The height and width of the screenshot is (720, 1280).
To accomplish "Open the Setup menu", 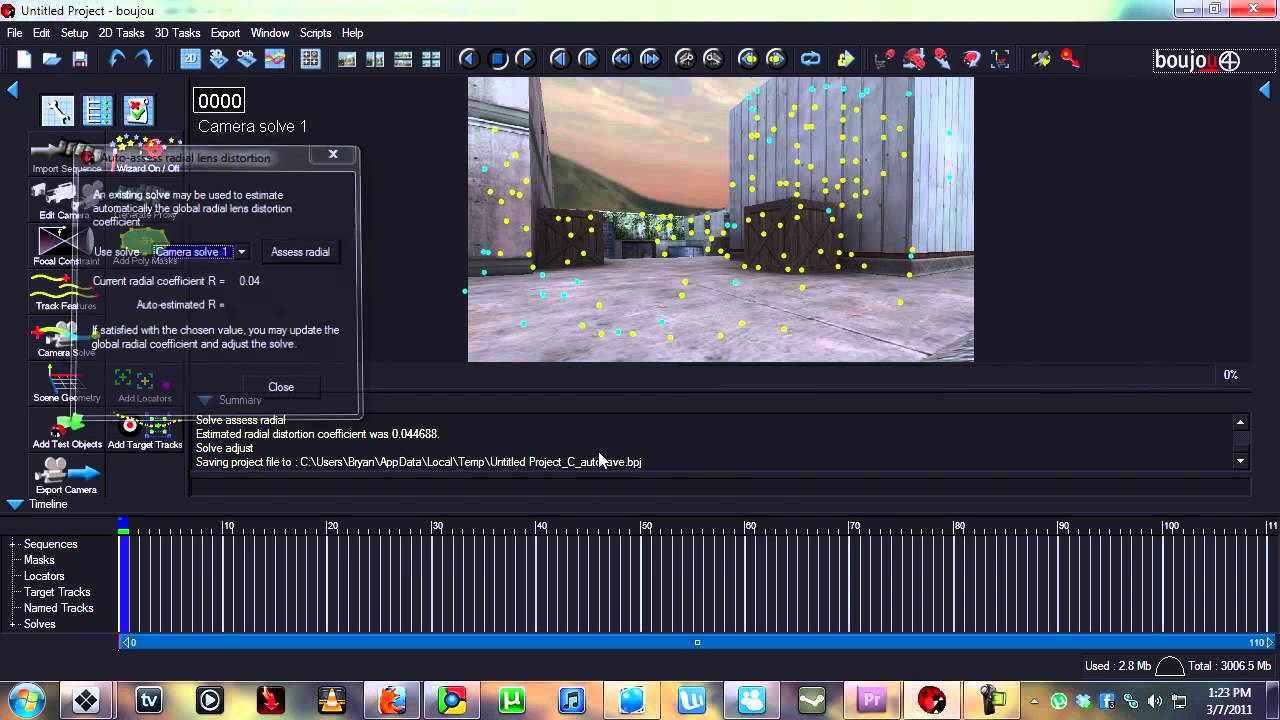I will (x=74, y=33).
